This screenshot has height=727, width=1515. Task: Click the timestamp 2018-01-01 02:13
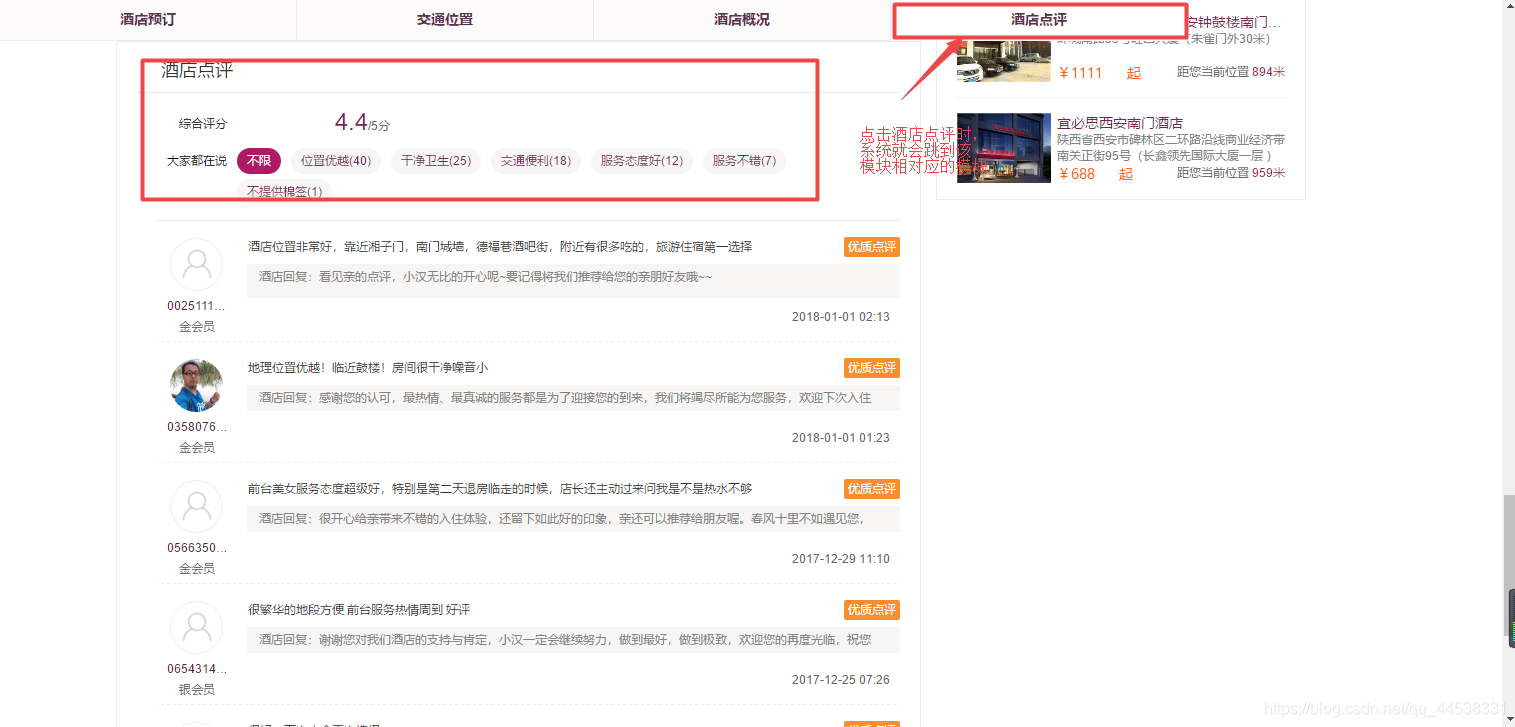point(840,317)
